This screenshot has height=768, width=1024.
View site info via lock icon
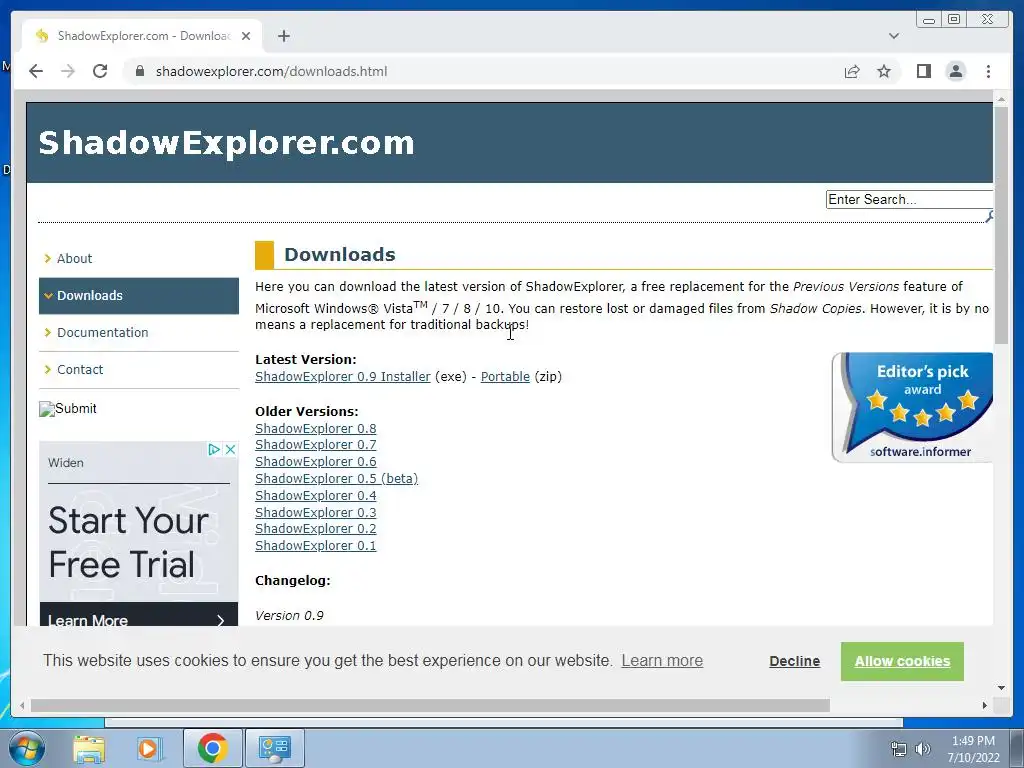click(140, 71)
